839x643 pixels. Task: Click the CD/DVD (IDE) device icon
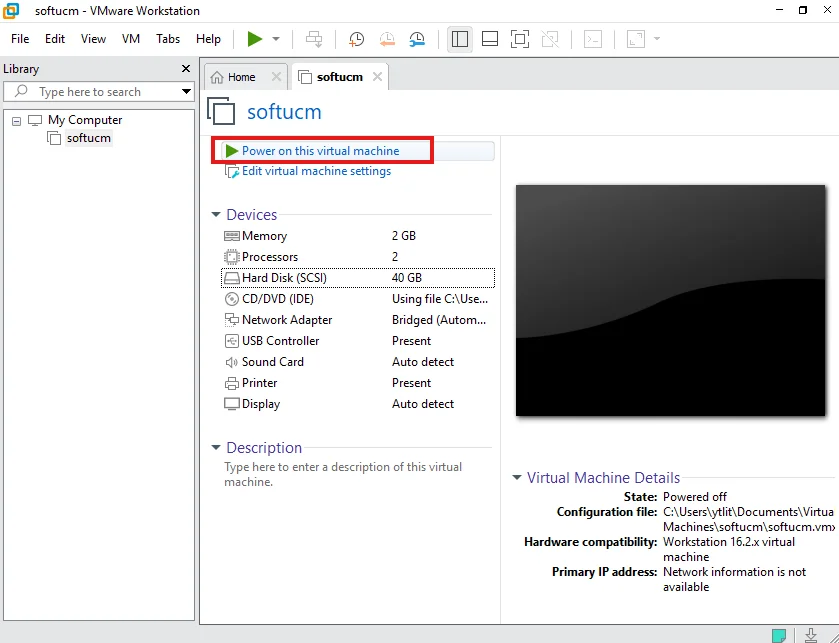(232, 299)
